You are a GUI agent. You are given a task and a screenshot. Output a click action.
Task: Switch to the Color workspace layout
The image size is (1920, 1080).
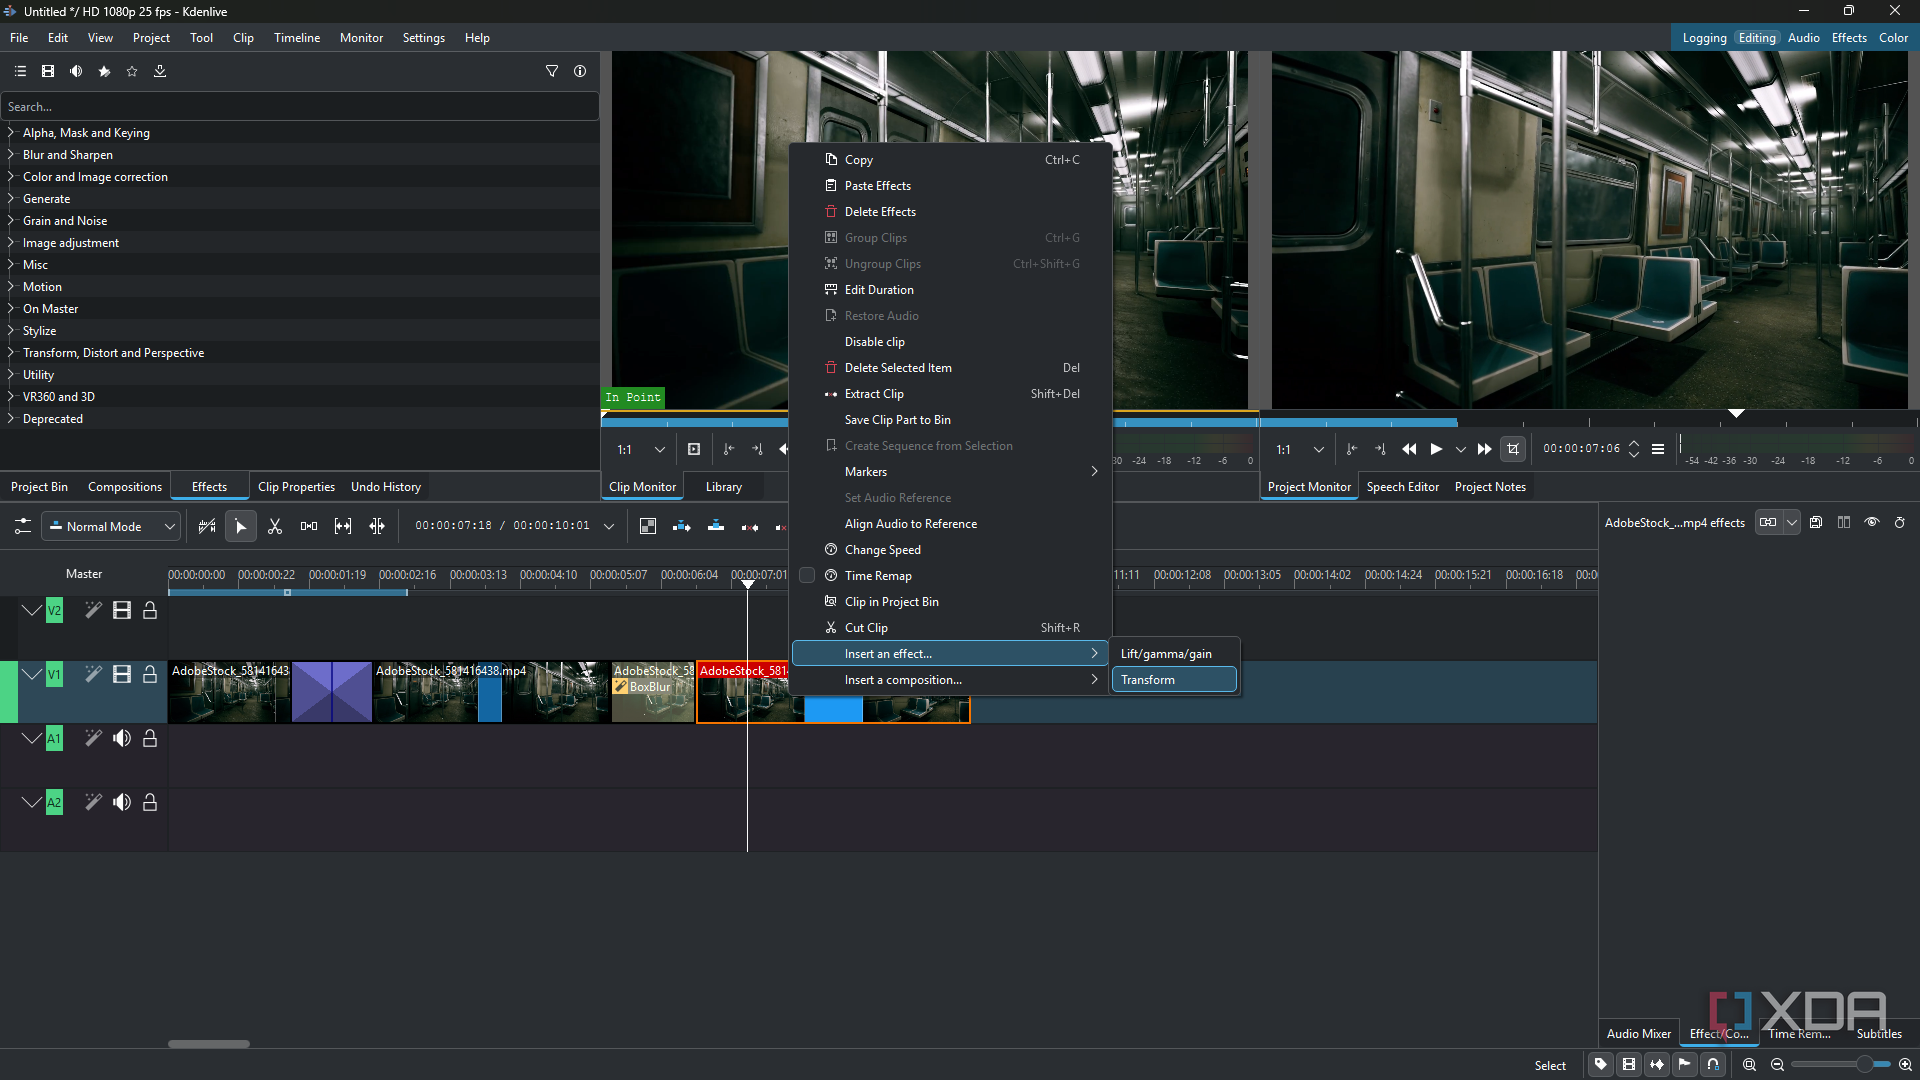coord(1893,38)
